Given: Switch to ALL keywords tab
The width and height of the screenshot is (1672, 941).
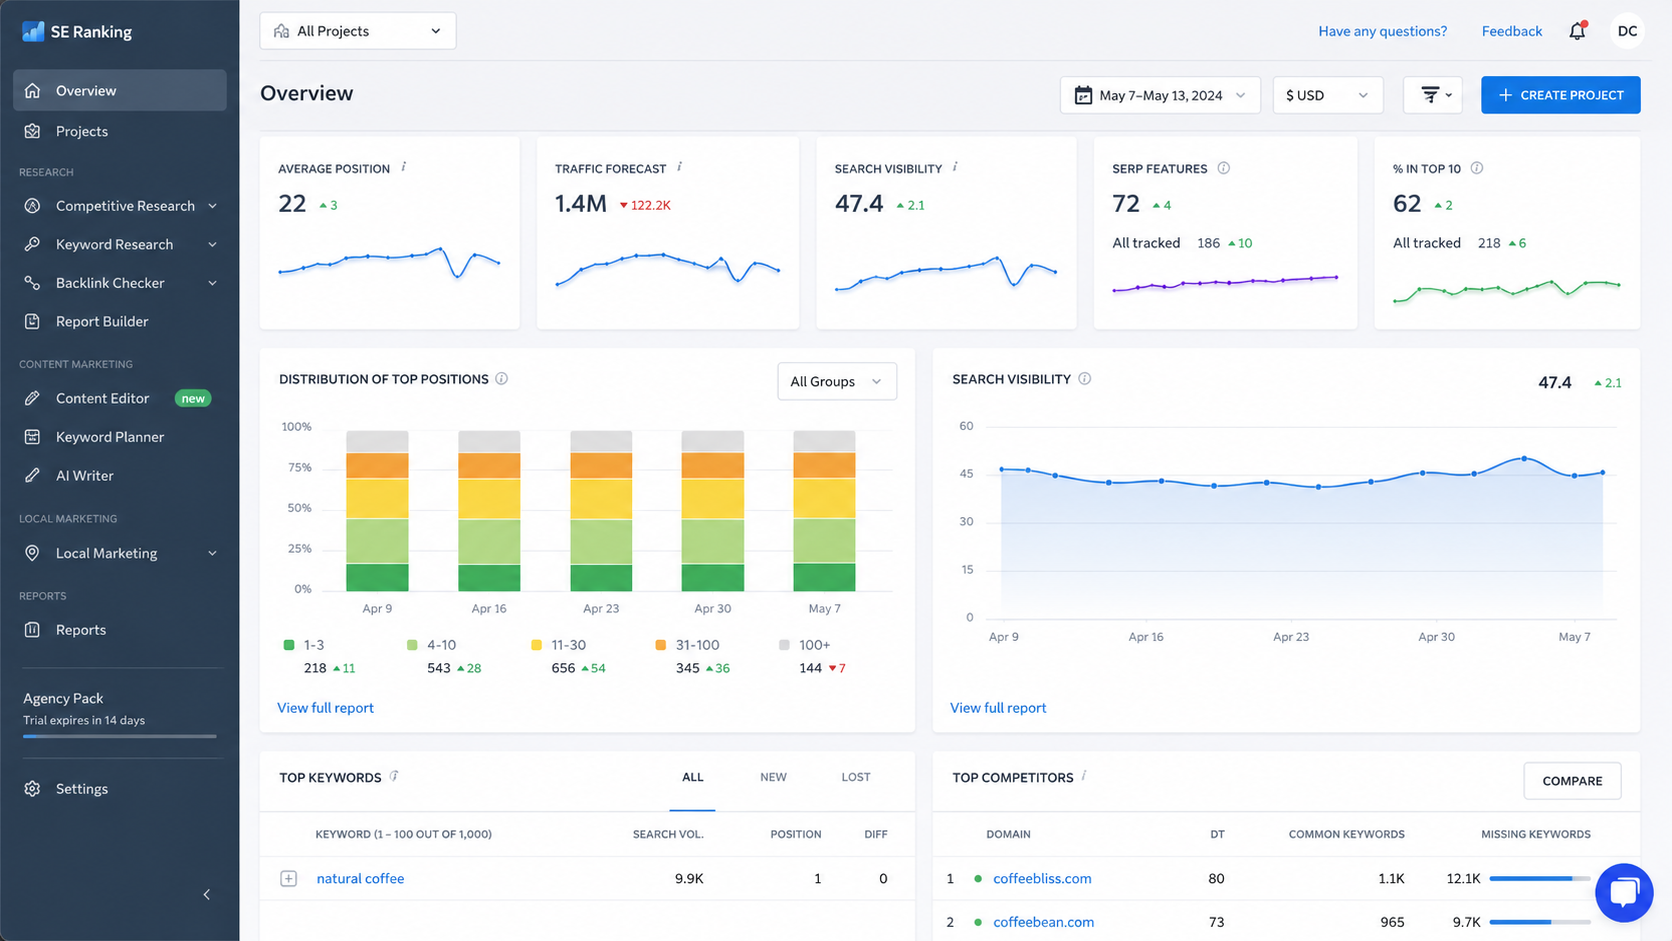Looking at the screenshot, I should tap(692, 777).
